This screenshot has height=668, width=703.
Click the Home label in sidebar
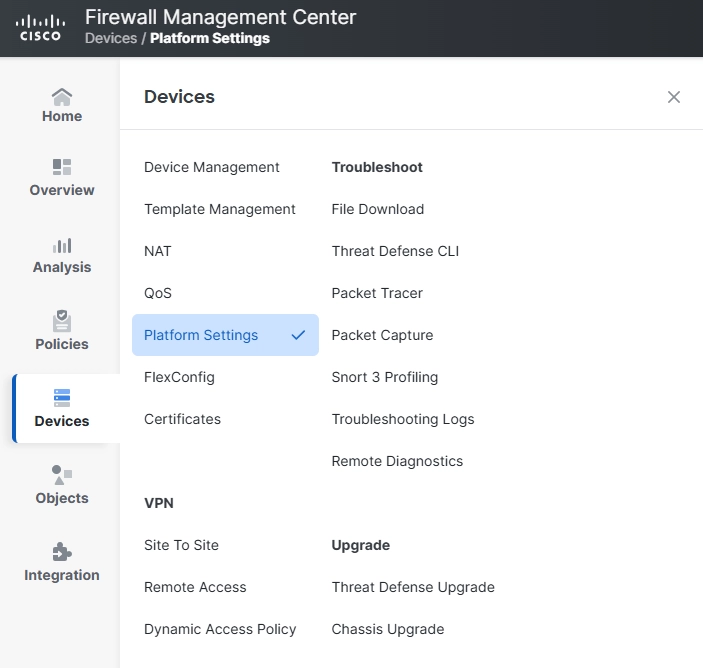pyautogui.click(x=62, y=116)
